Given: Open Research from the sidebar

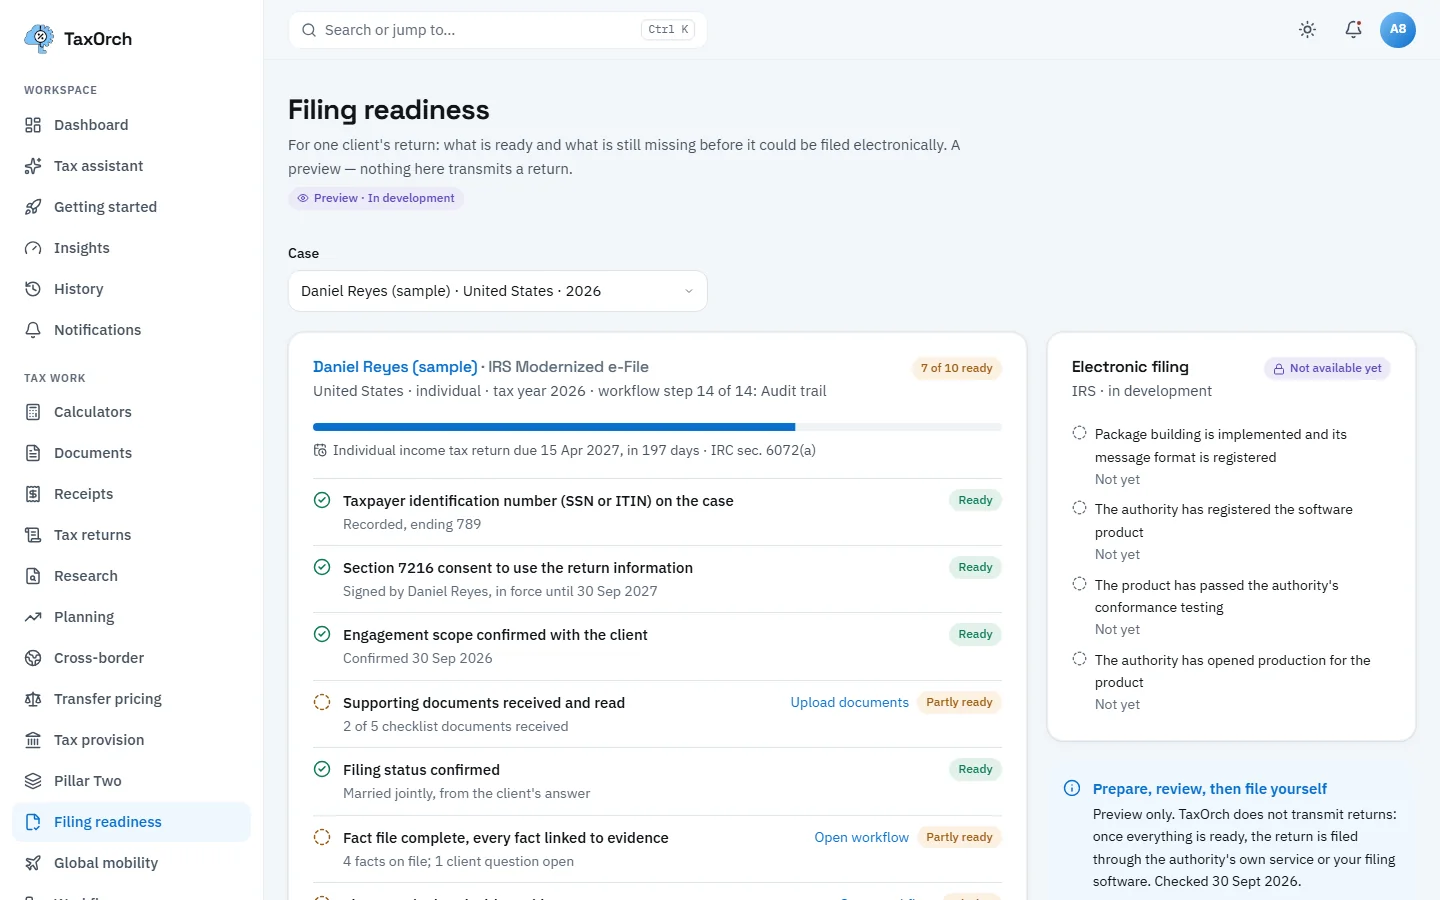Looking at the screenshot, I should 131,576.
